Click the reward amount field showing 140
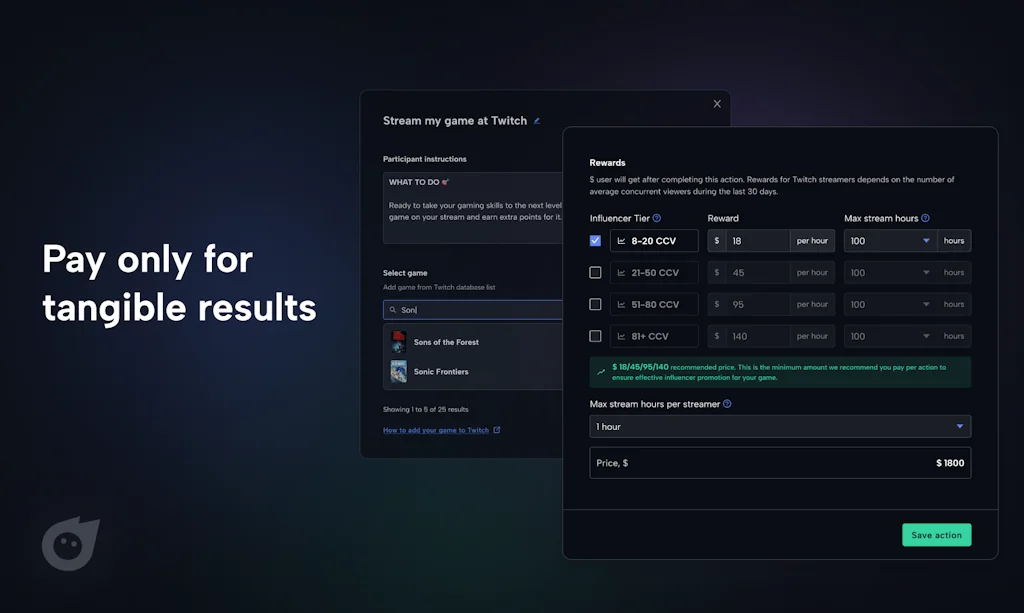Image resolution: width=1024 pixels, height=613 pixels. click(x=758, y=336)
